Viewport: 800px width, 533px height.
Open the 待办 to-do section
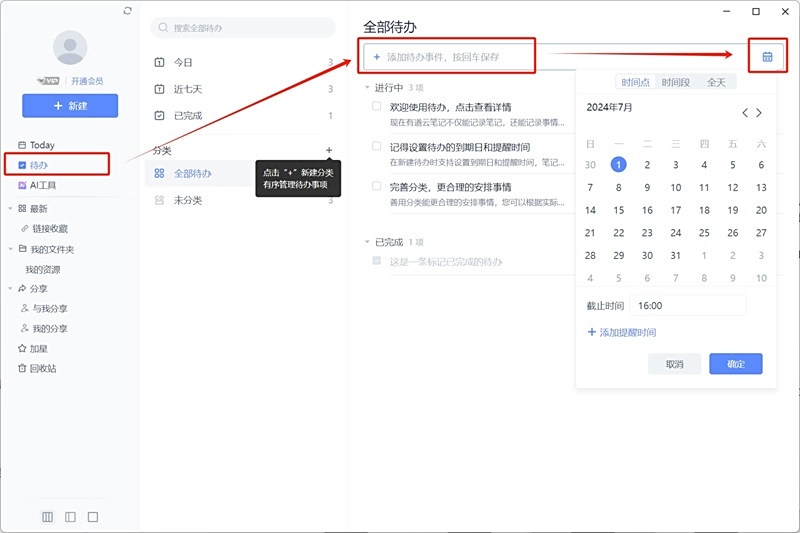pos(33,165)
